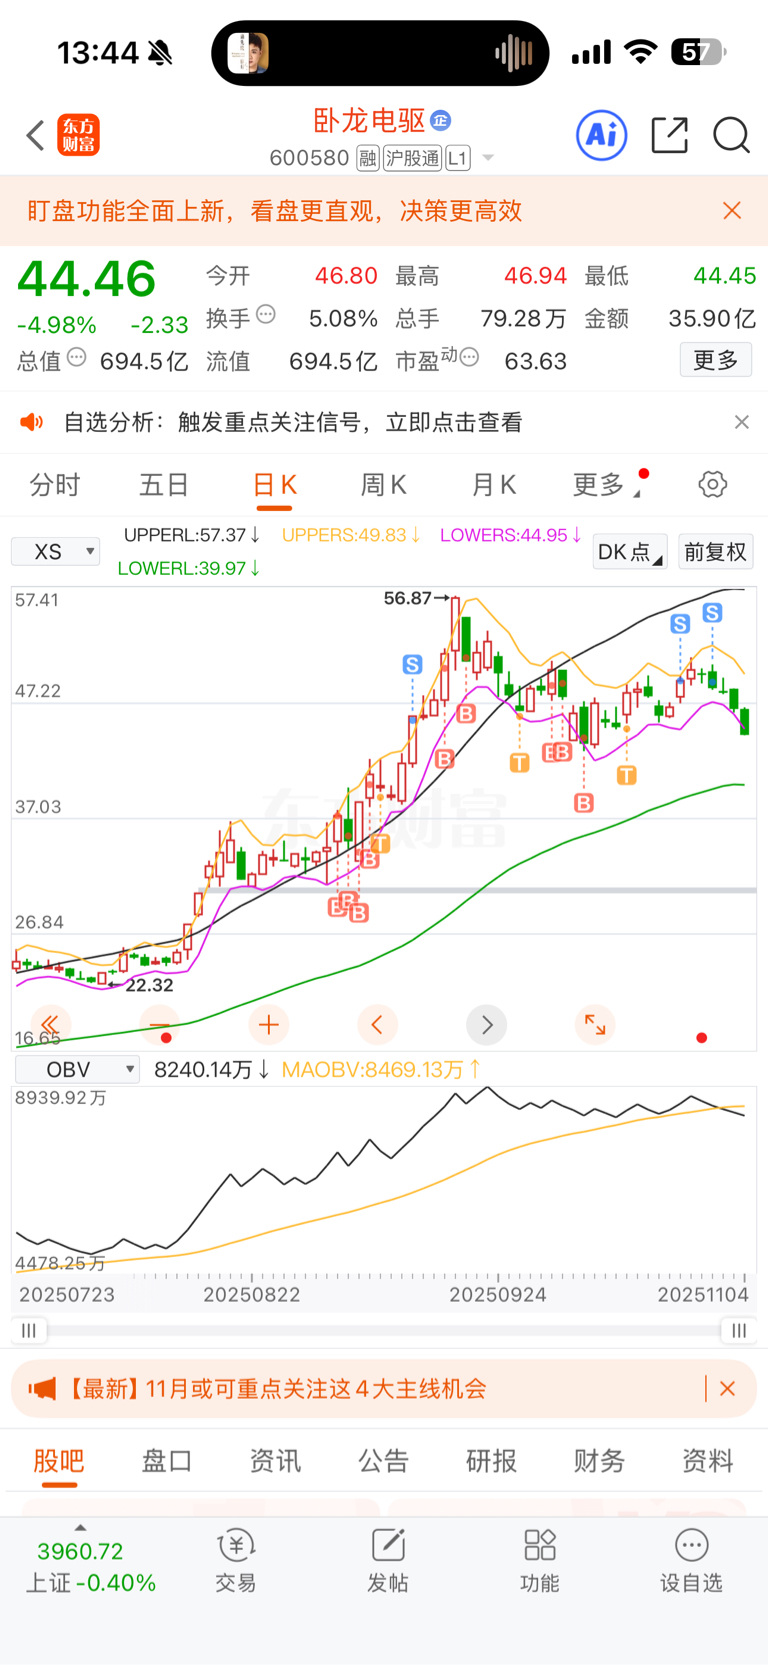Tap the 盯盘功能全面上新 promo text
The width and height of the screenshot is (768, 1665).
[x=275, y=210]
